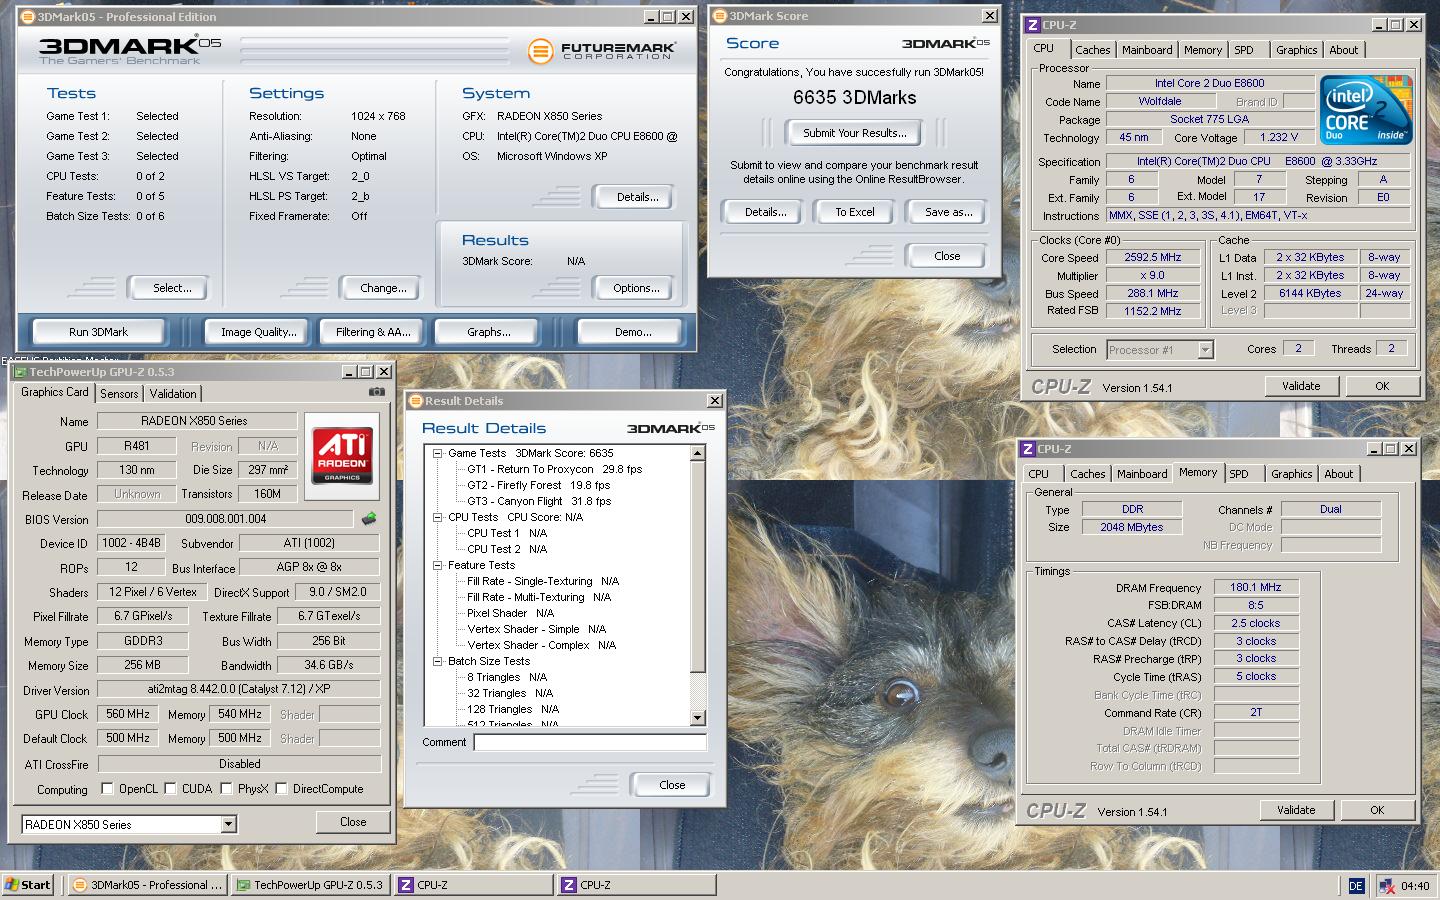Open Graphics tab in lower CPU-Z window
This screenshot has width=1440, height=900.
click(1291, 474)
